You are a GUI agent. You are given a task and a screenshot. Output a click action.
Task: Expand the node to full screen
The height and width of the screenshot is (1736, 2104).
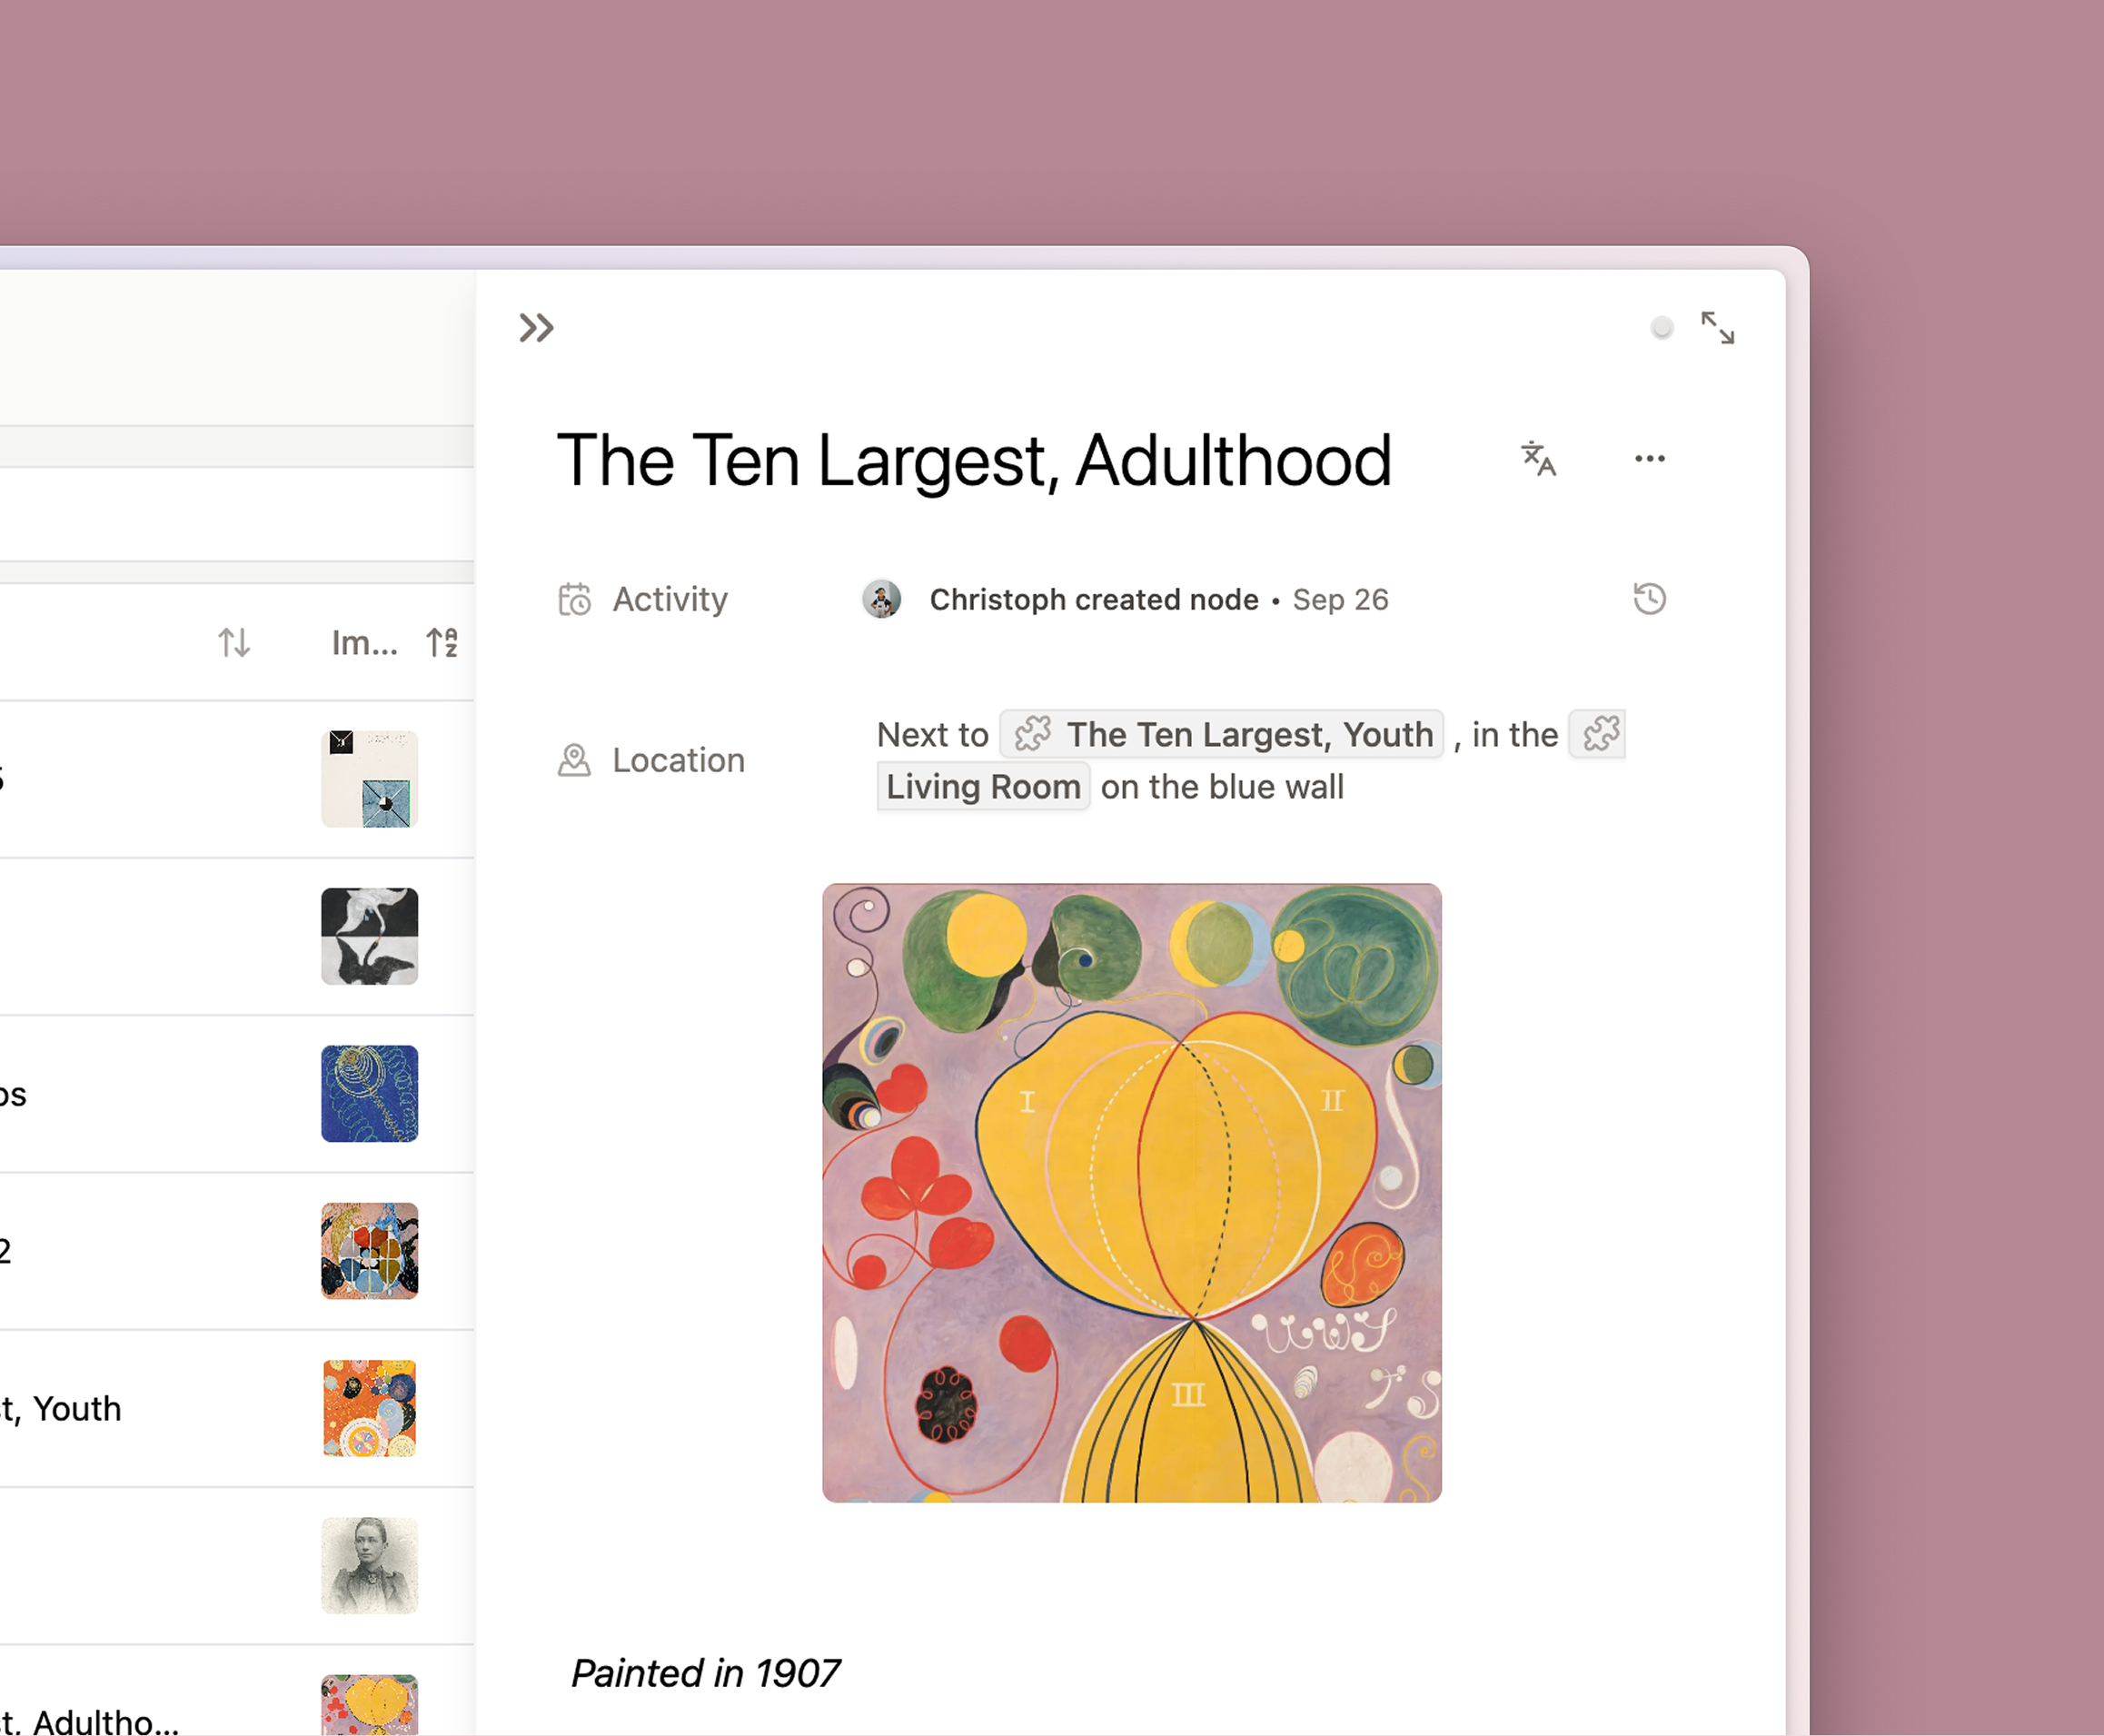point(1718,328)
